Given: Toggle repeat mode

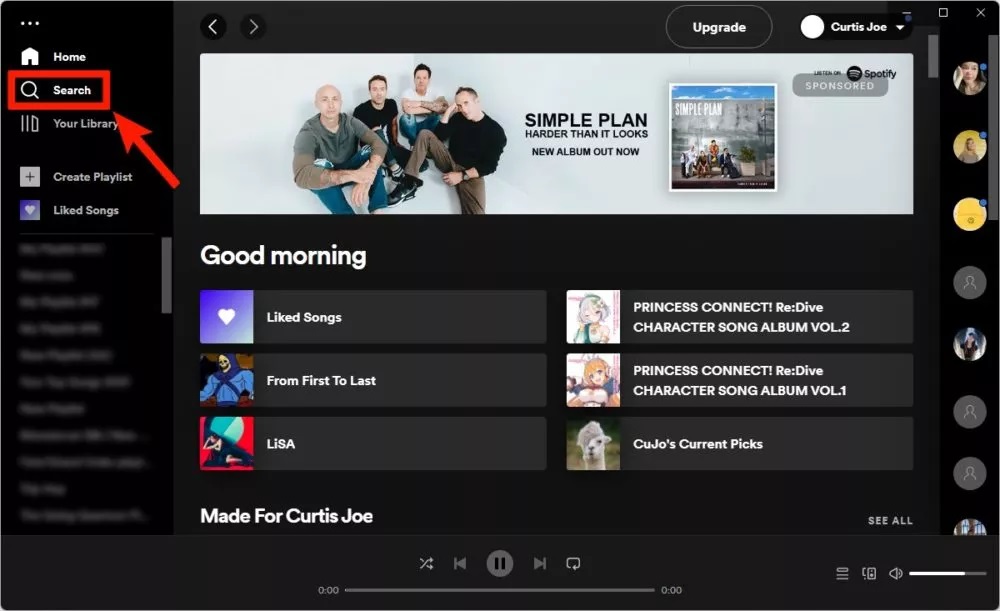Looking at the screenshot, I should (x=573, y=563).
